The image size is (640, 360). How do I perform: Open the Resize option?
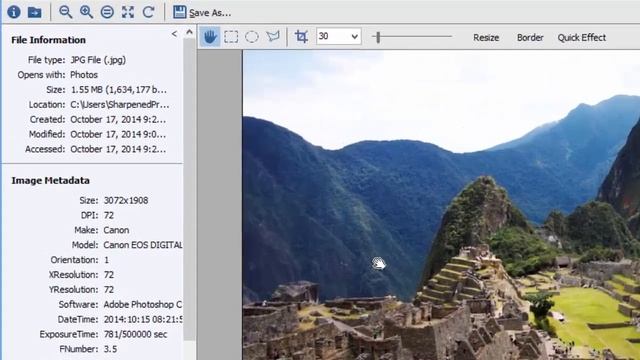(486, 38)
